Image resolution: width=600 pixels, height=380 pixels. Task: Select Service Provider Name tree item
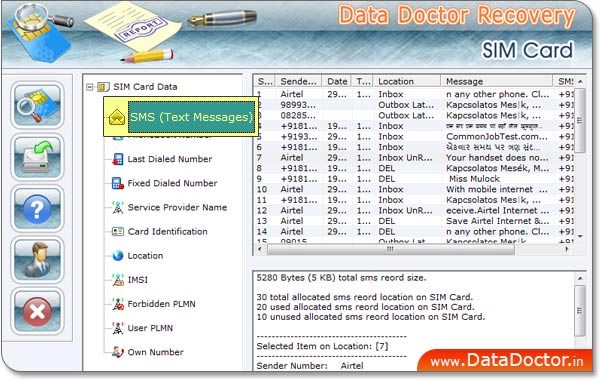(177, 207)
